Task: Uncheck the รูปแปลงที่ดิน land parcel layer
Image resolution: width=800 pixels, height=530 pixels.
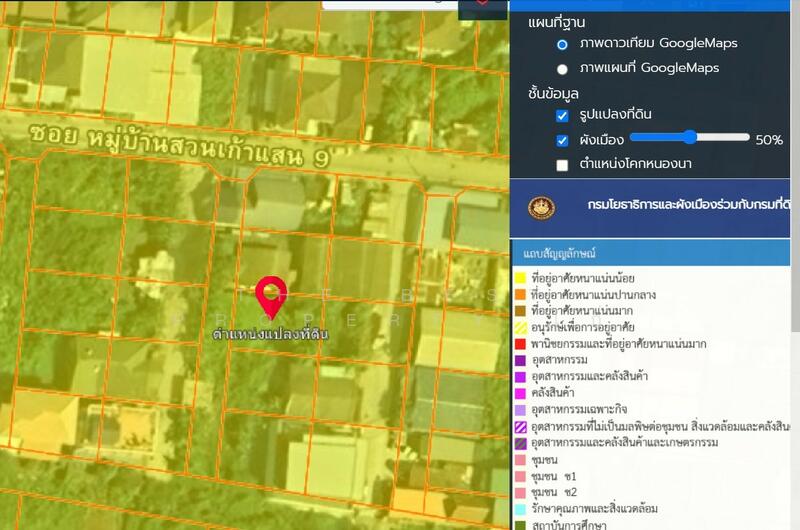Action: (x=562, y=116)
